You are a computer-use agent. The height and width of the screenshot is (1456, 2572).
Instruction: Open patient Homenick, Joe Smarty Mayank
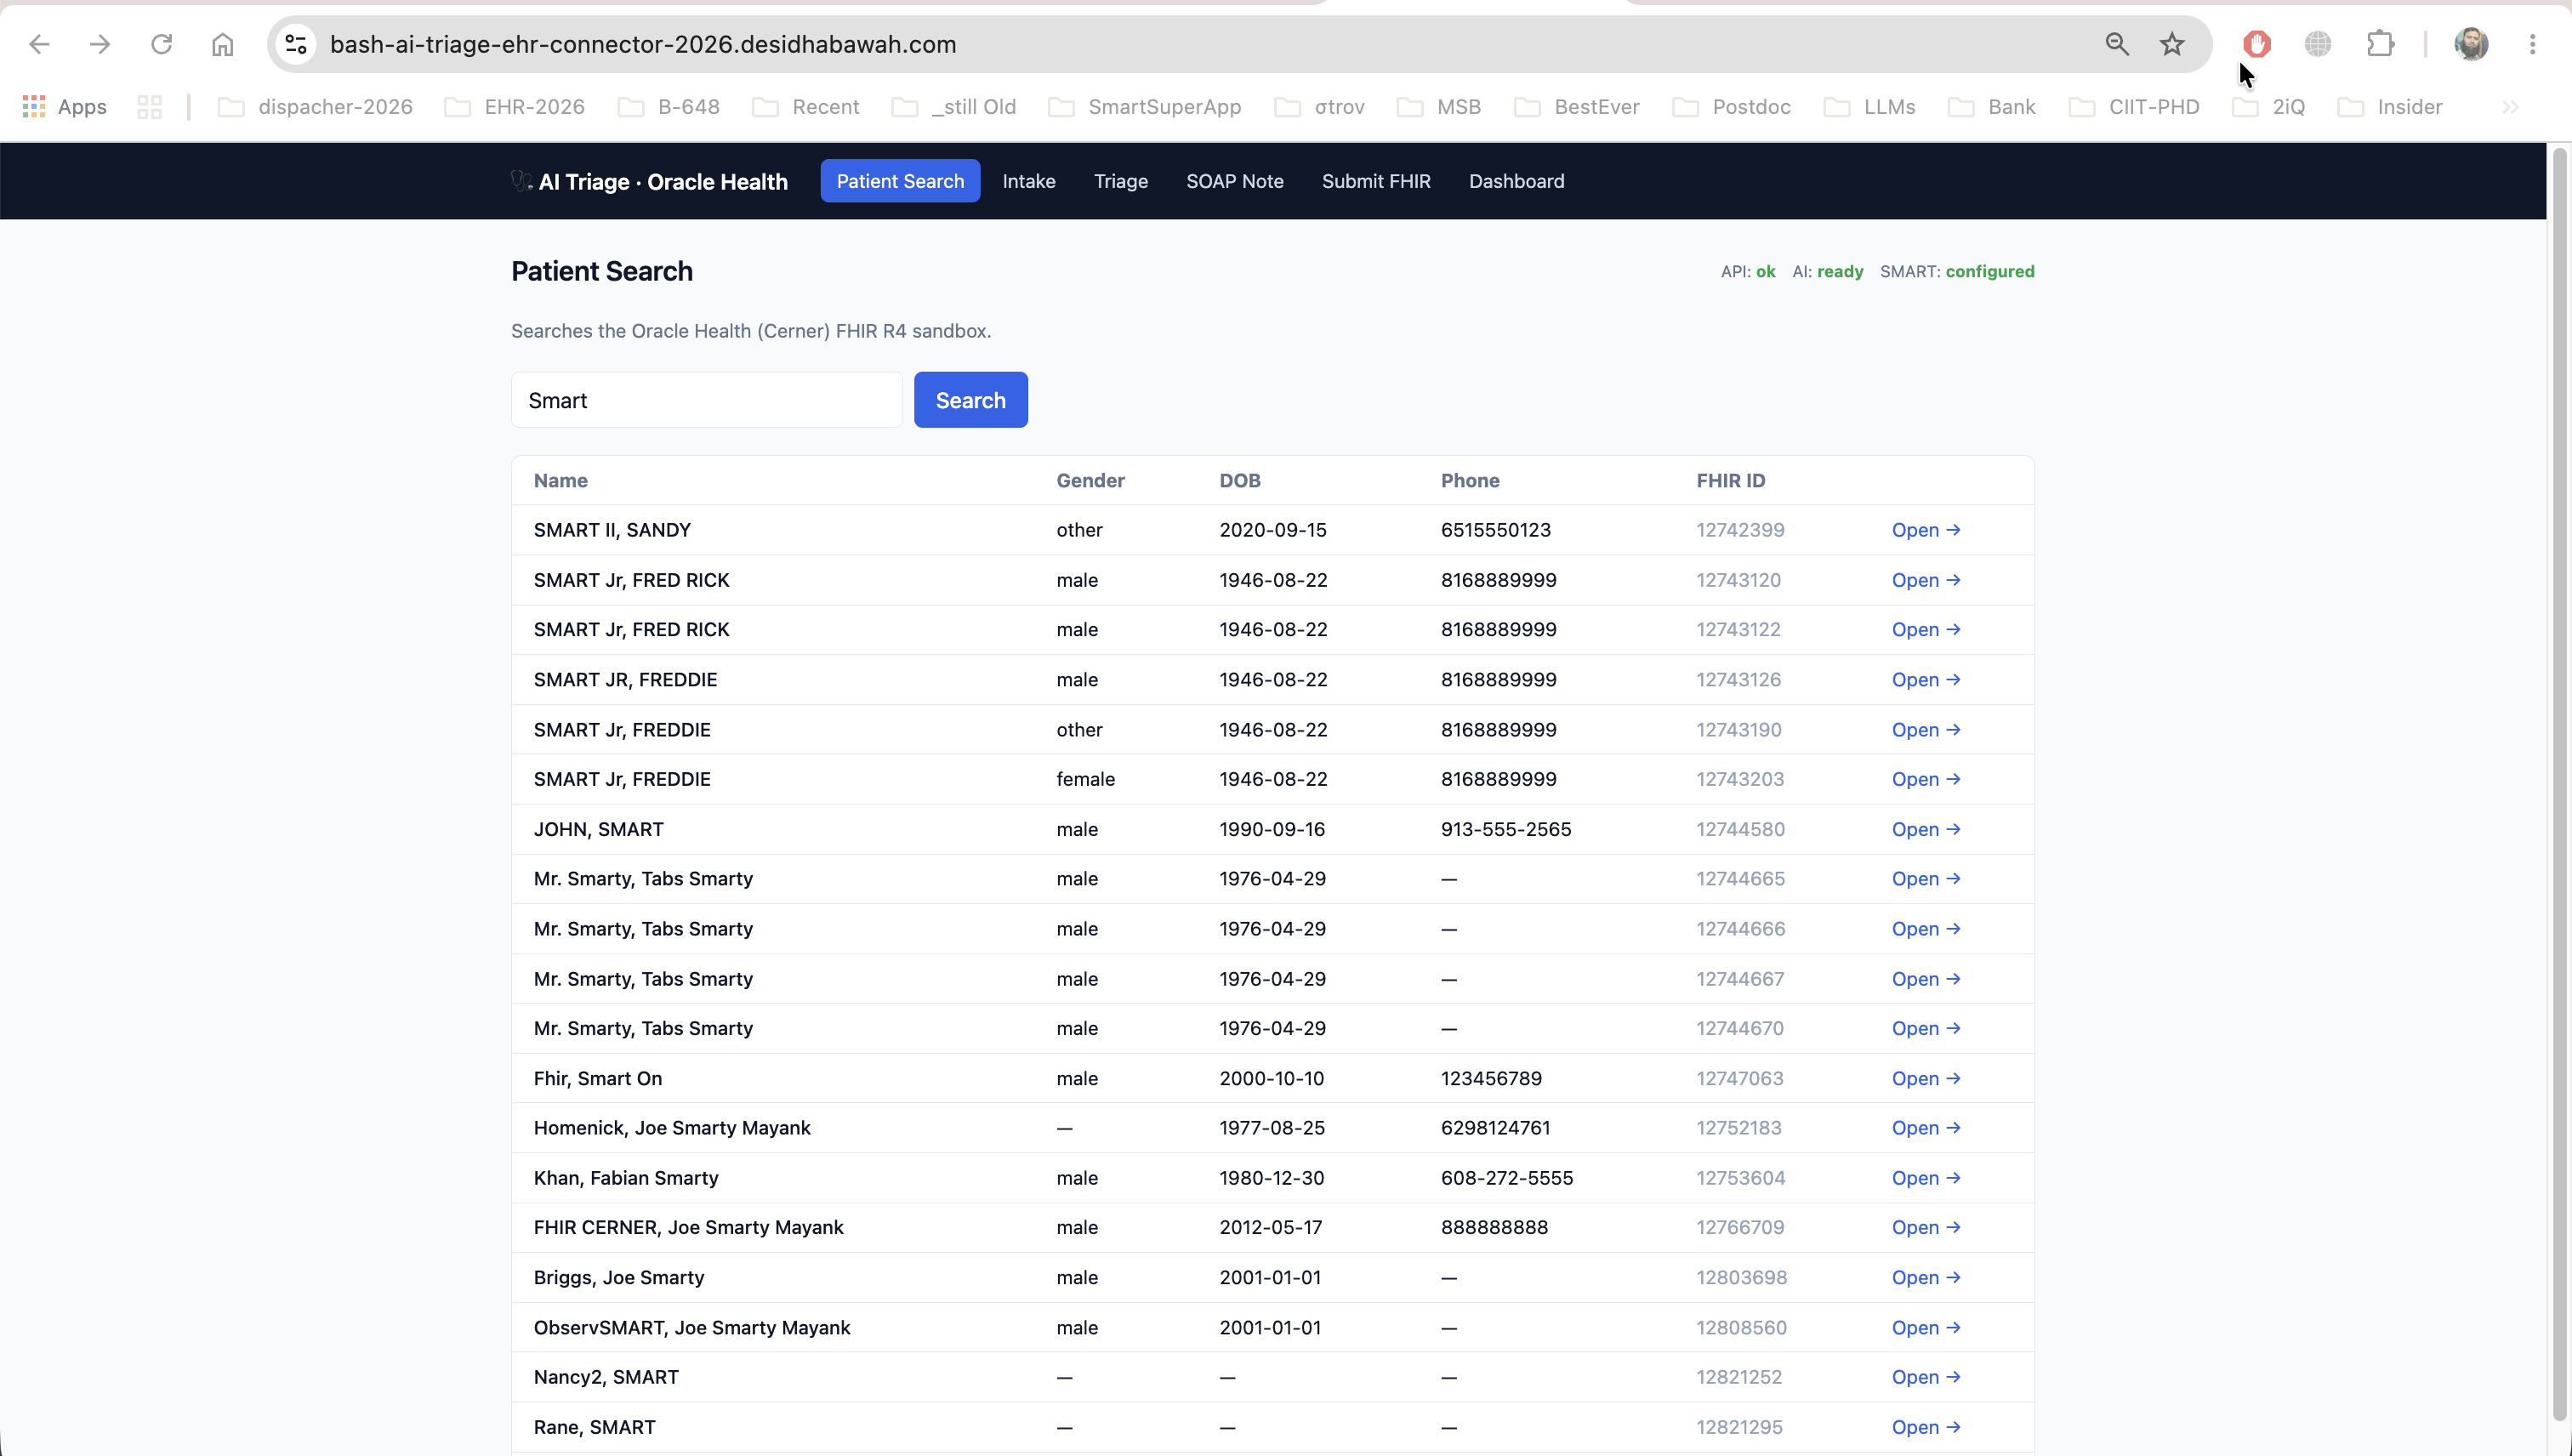1925,1128
